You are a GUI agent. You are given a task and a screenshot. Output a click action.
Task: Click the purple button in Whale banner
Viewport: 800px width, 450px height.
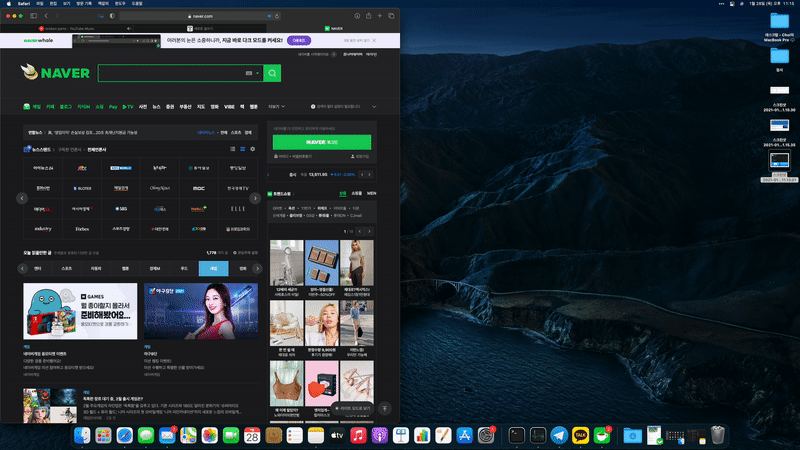tap(299, 40)
